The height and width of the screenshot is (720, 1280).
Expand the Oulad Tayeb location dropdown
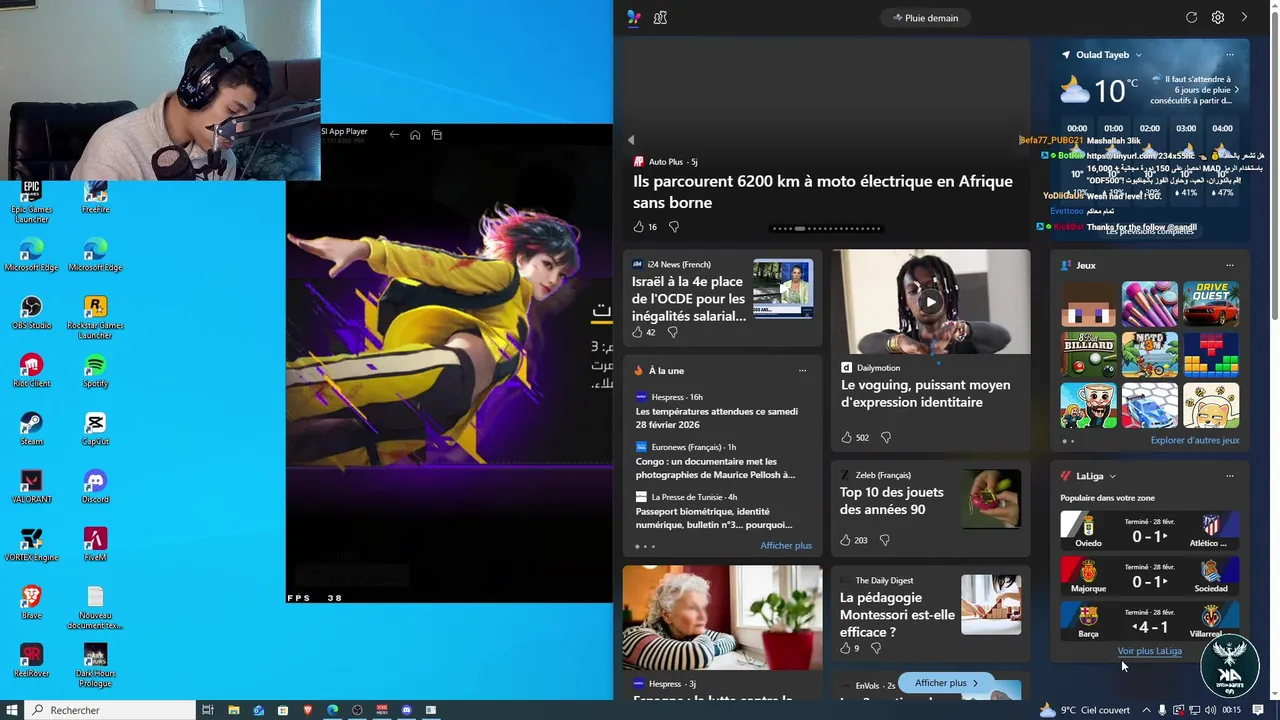tap(1138, 55)
